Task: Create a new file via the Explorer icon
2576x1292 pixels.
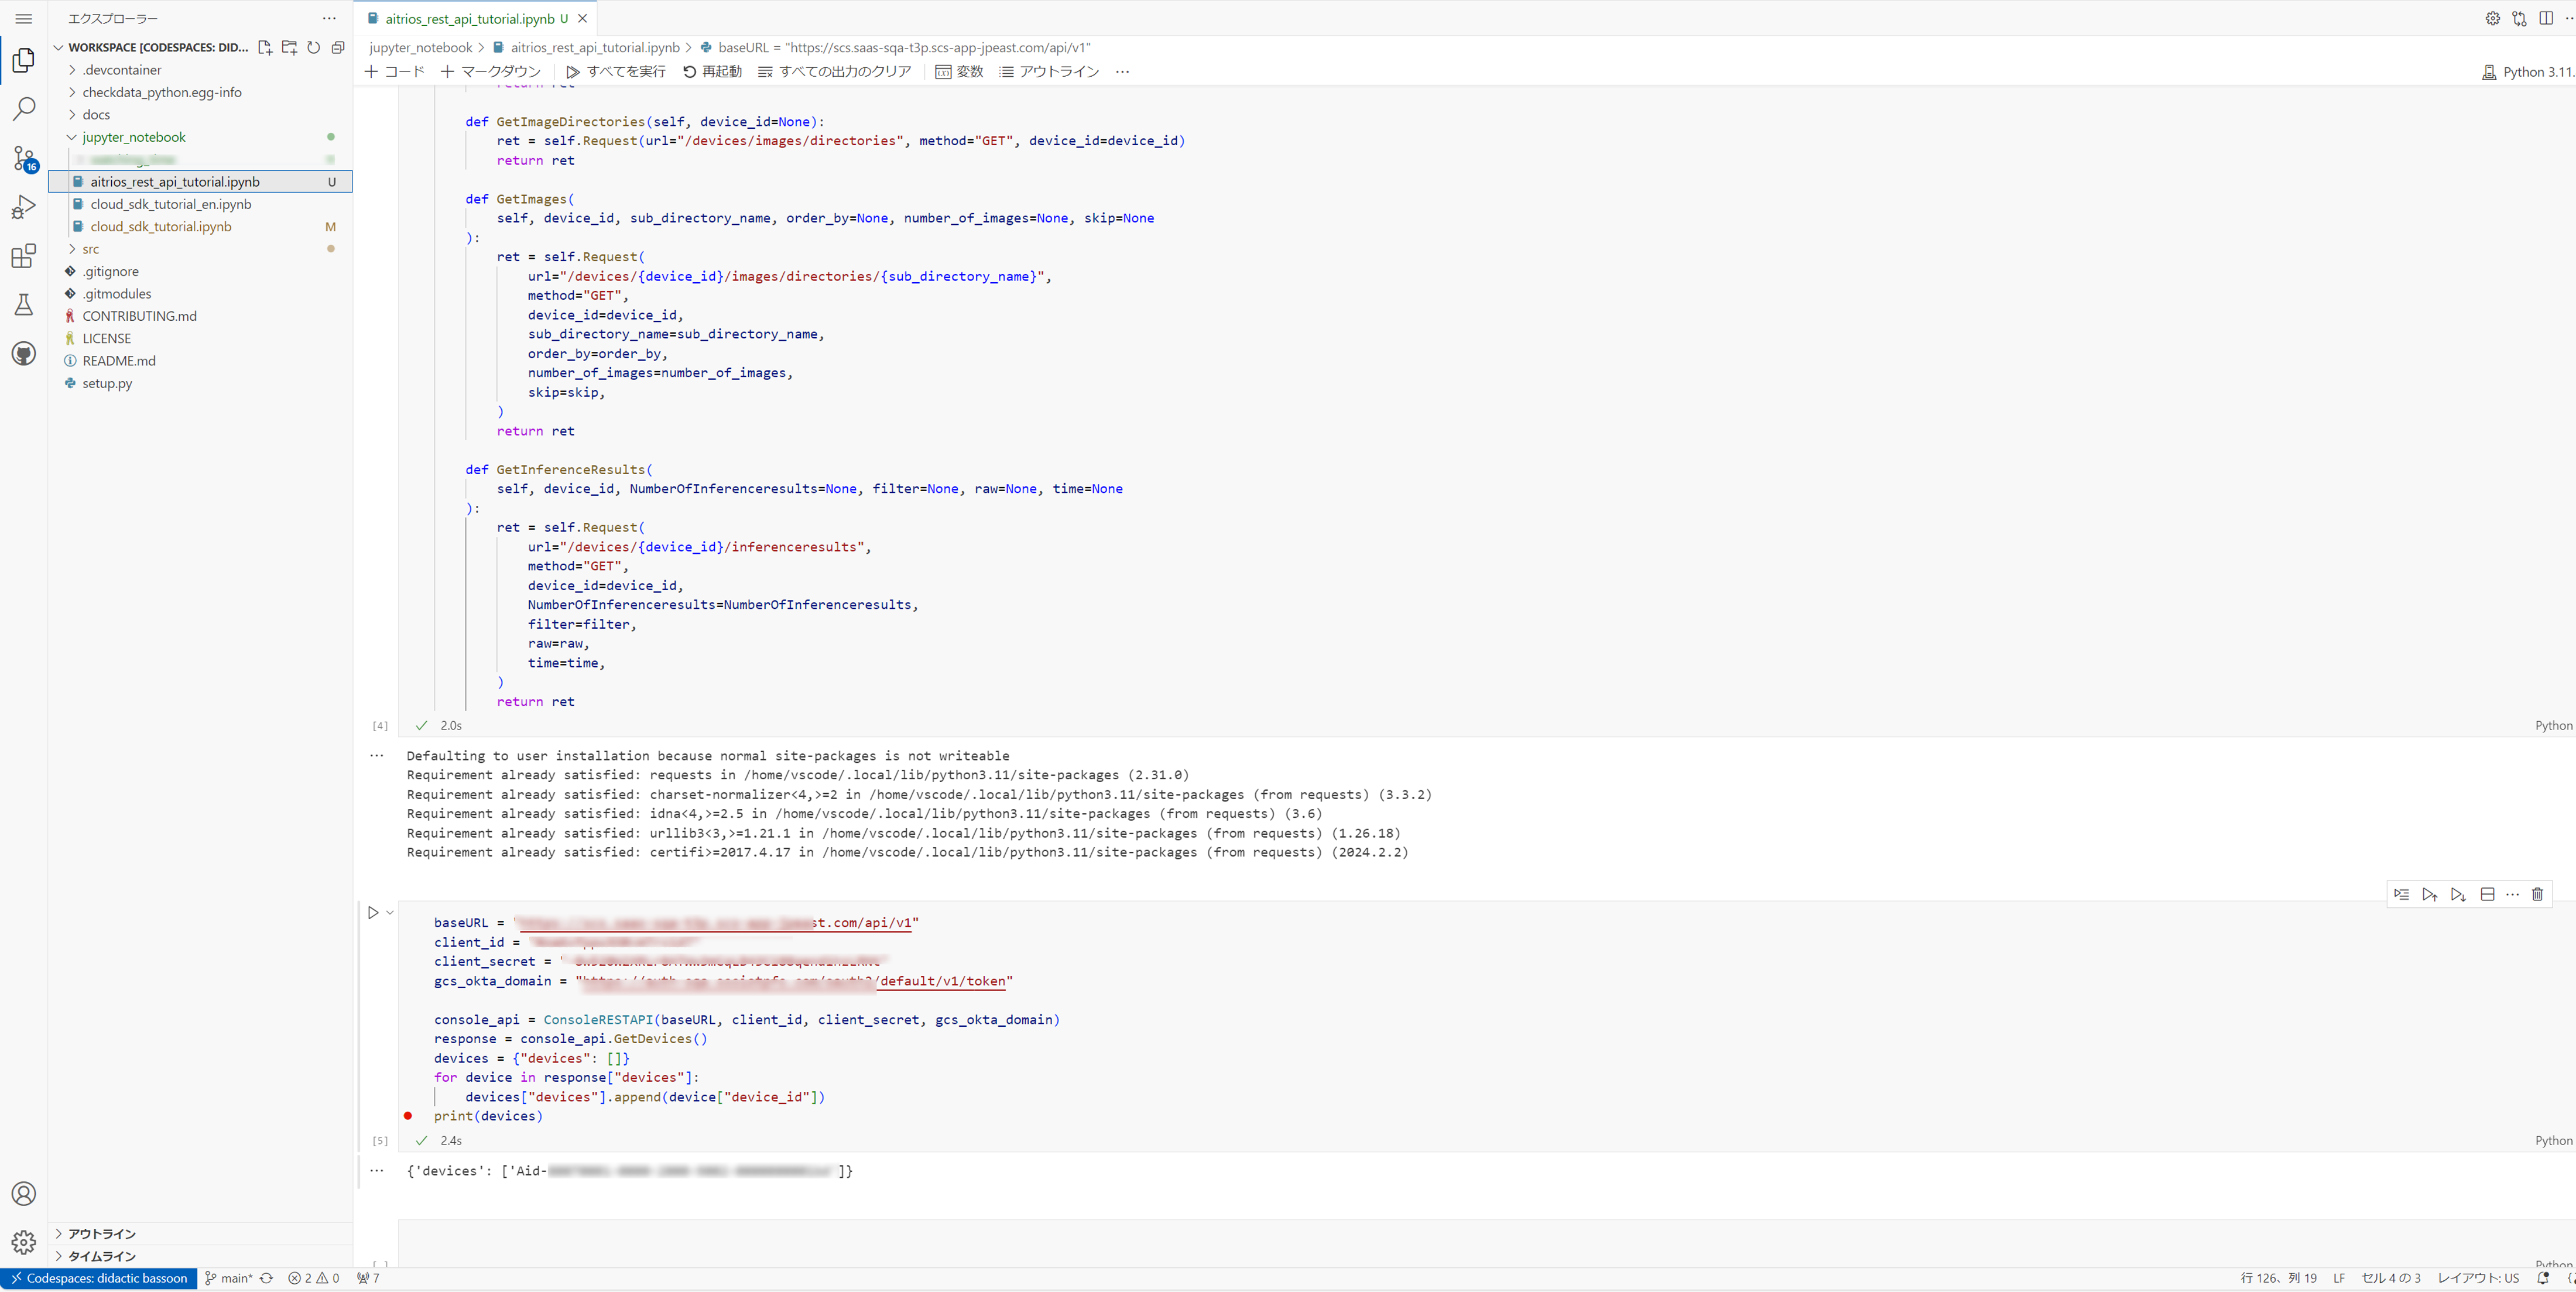Action: click(x=265, y=47)
